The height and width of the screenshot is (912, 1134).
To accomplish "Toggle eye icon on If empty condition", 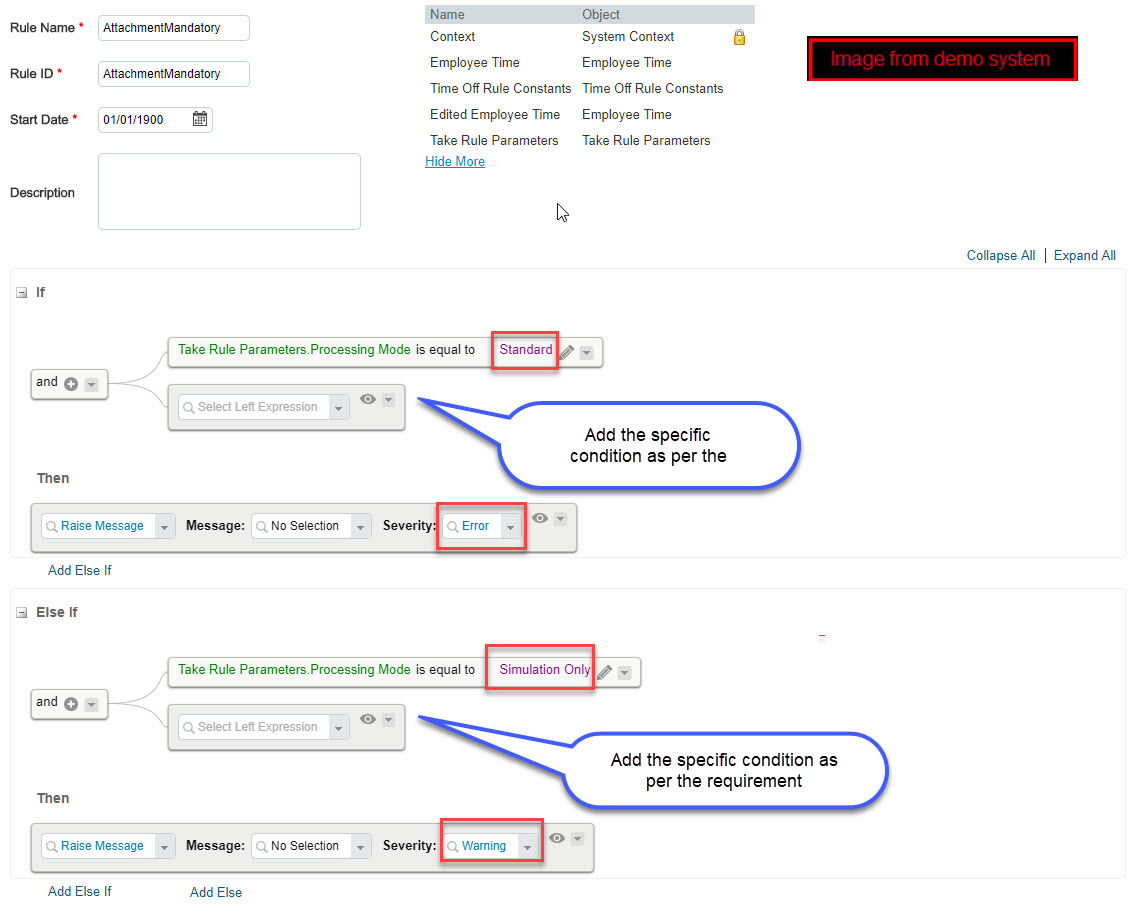I will coord(368,399).
